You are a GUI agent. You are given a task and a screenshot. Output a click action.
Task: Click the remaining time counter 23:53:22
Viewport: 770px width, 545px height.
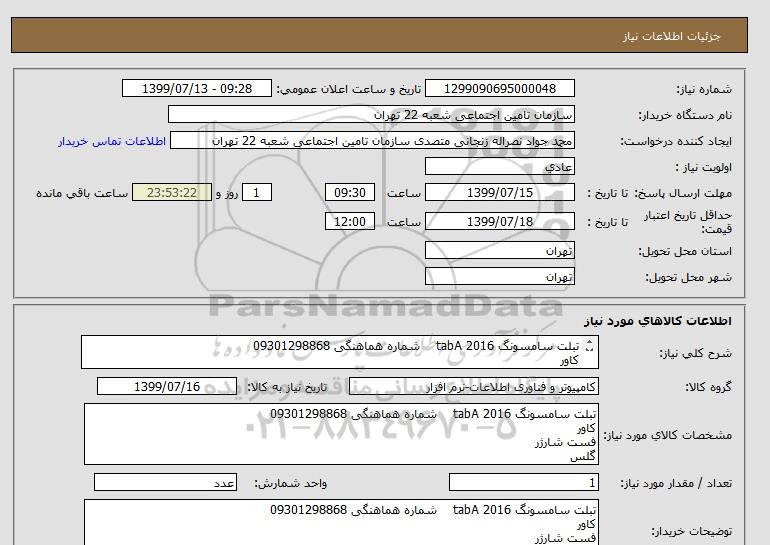pos(172,192)
